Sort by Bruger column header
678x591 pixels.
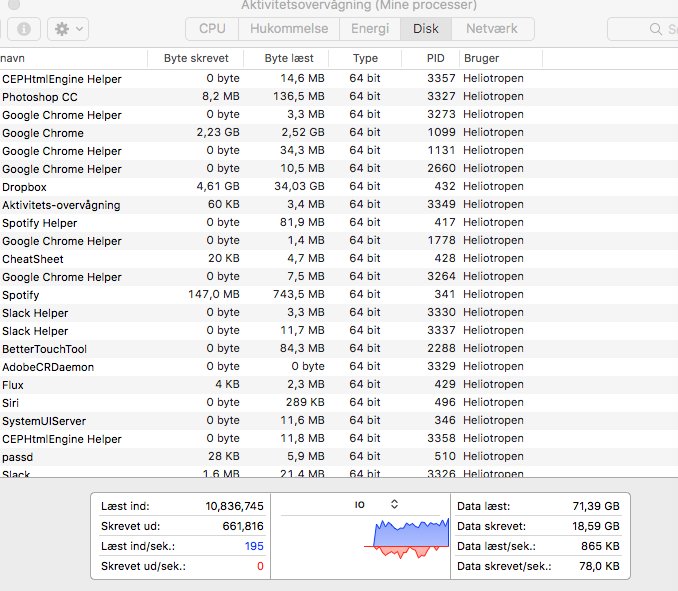coord(481,58)
